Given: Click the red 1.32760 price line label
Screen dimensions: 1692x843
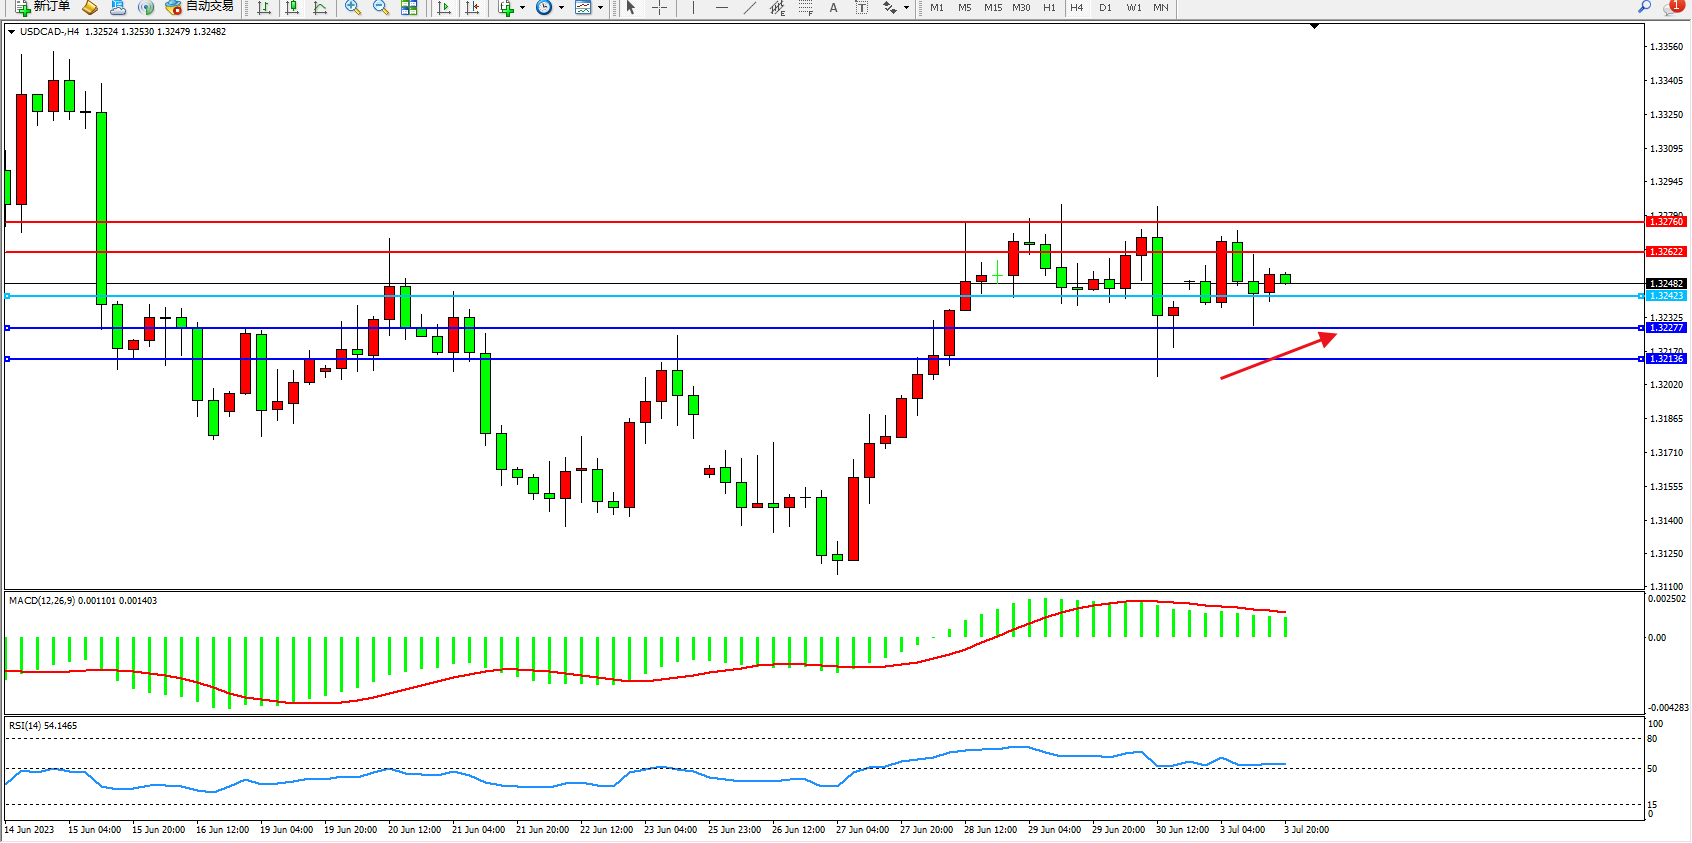Looking at the screenshot, I should click(1666, 222).
